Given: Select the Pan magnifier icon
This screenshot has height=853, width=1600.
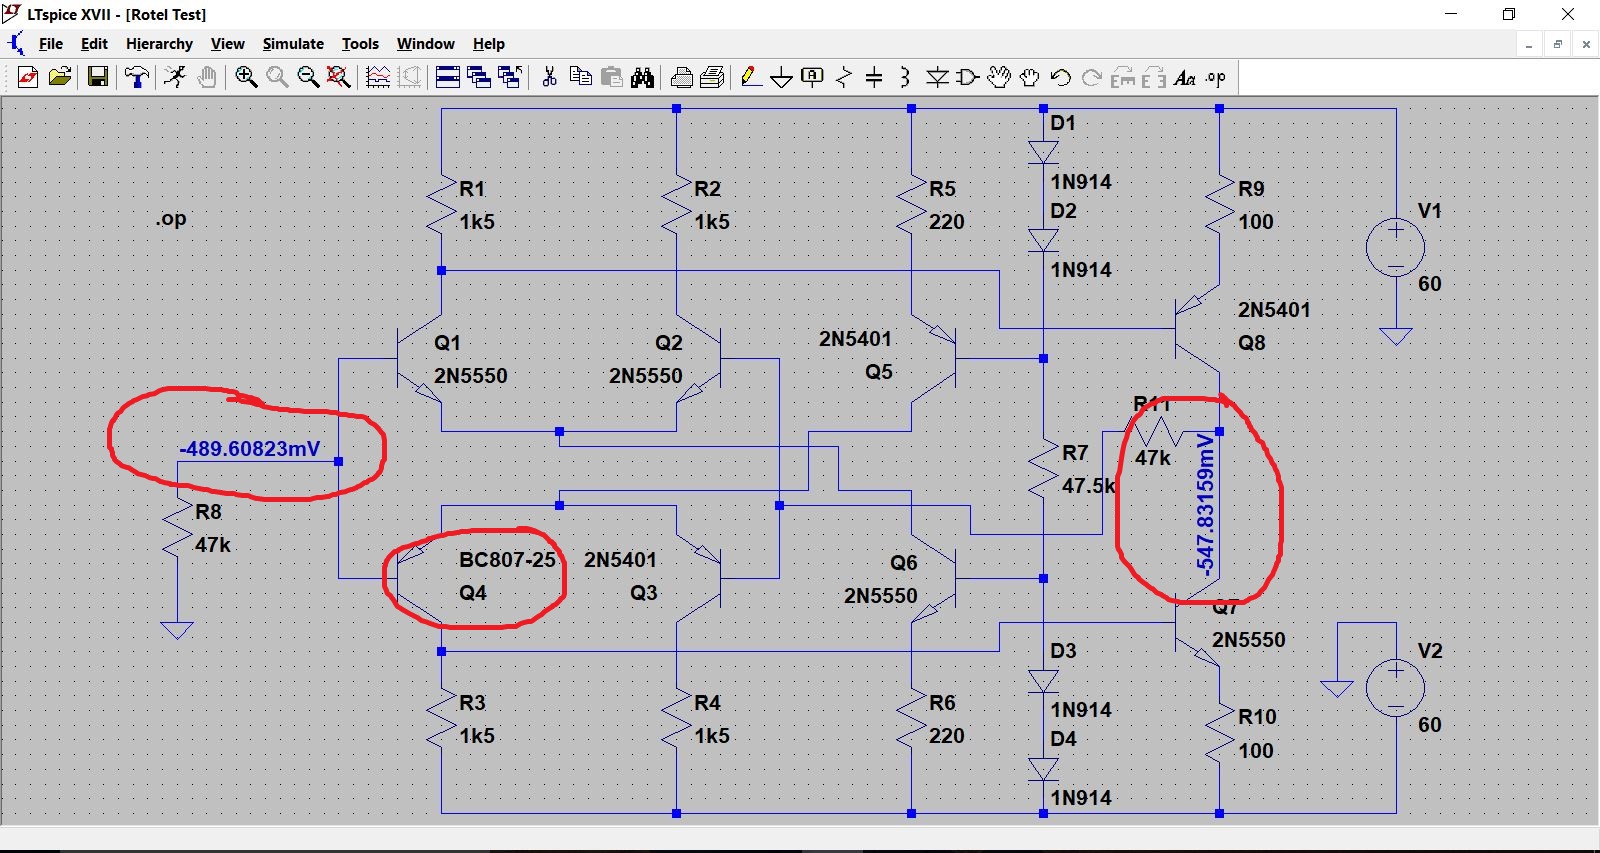Looking at the screenshot, I should pos(277,77).
